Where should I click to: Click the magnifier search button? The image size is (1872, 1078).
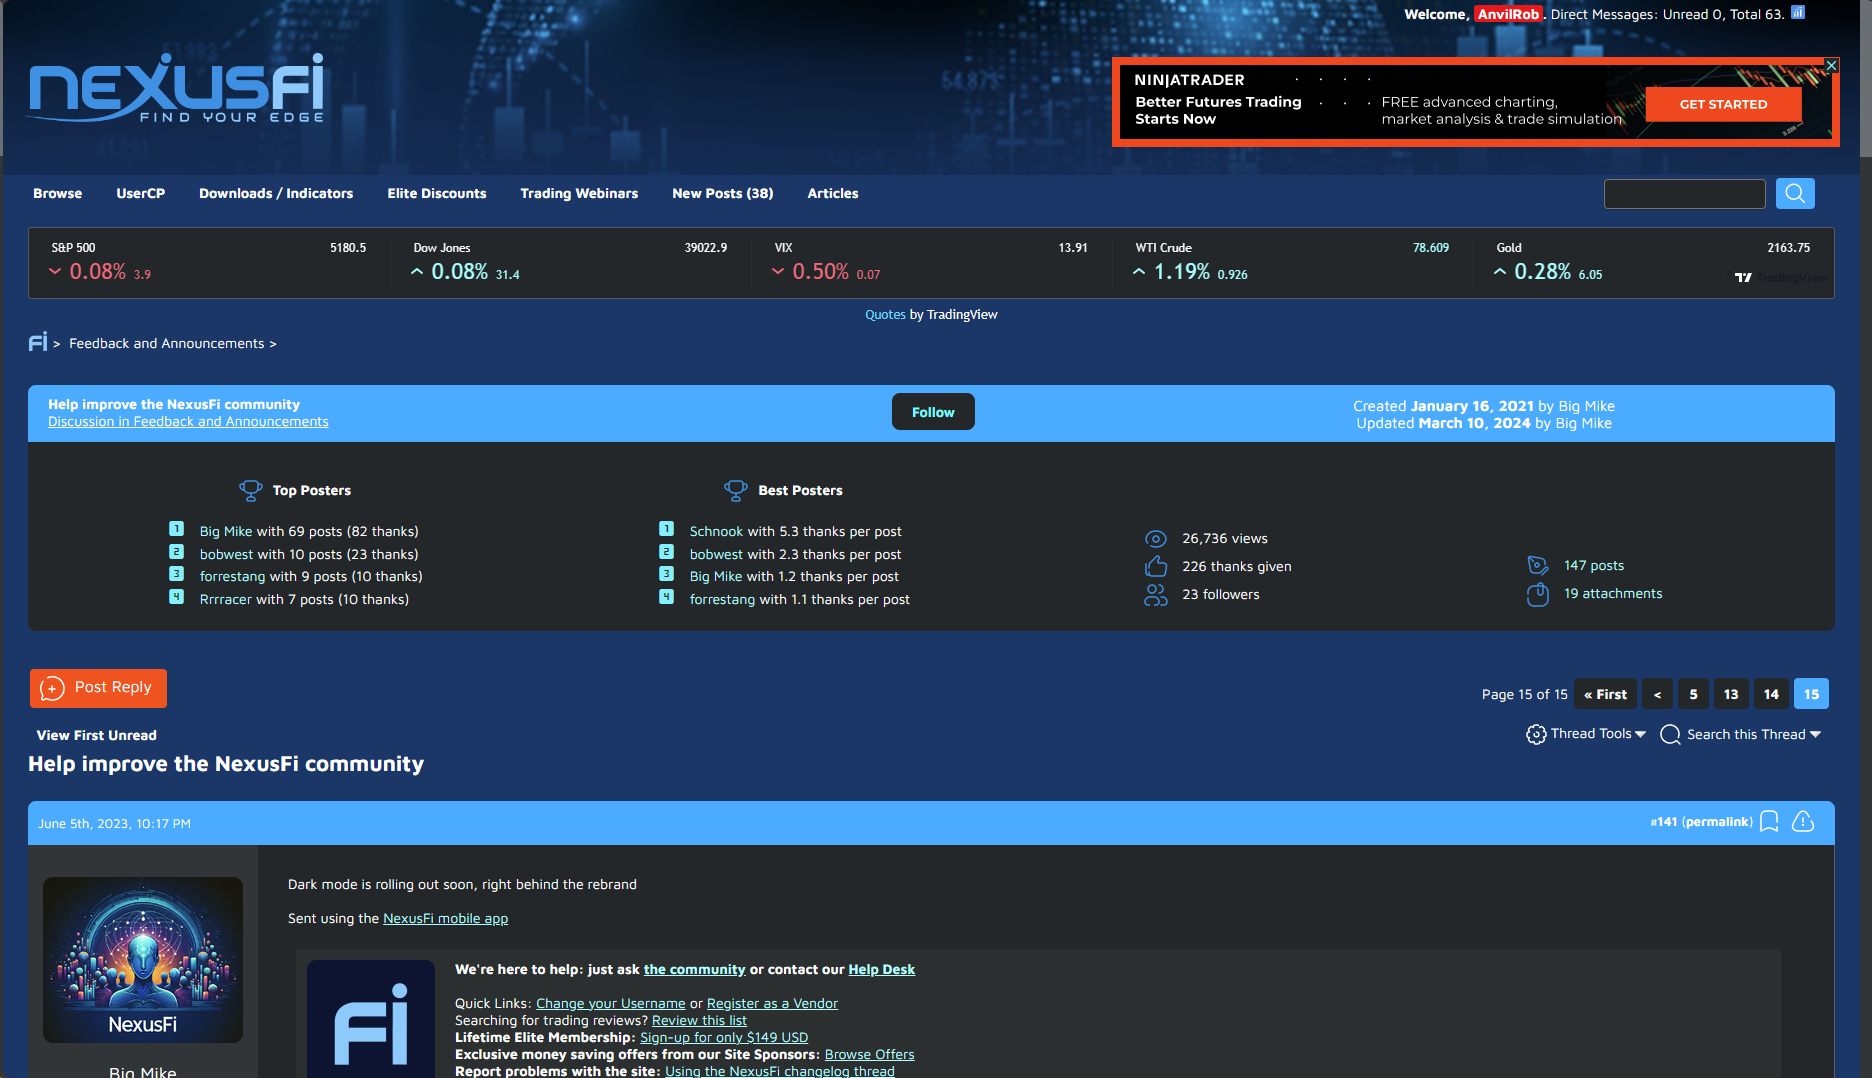coord(1795,194)
